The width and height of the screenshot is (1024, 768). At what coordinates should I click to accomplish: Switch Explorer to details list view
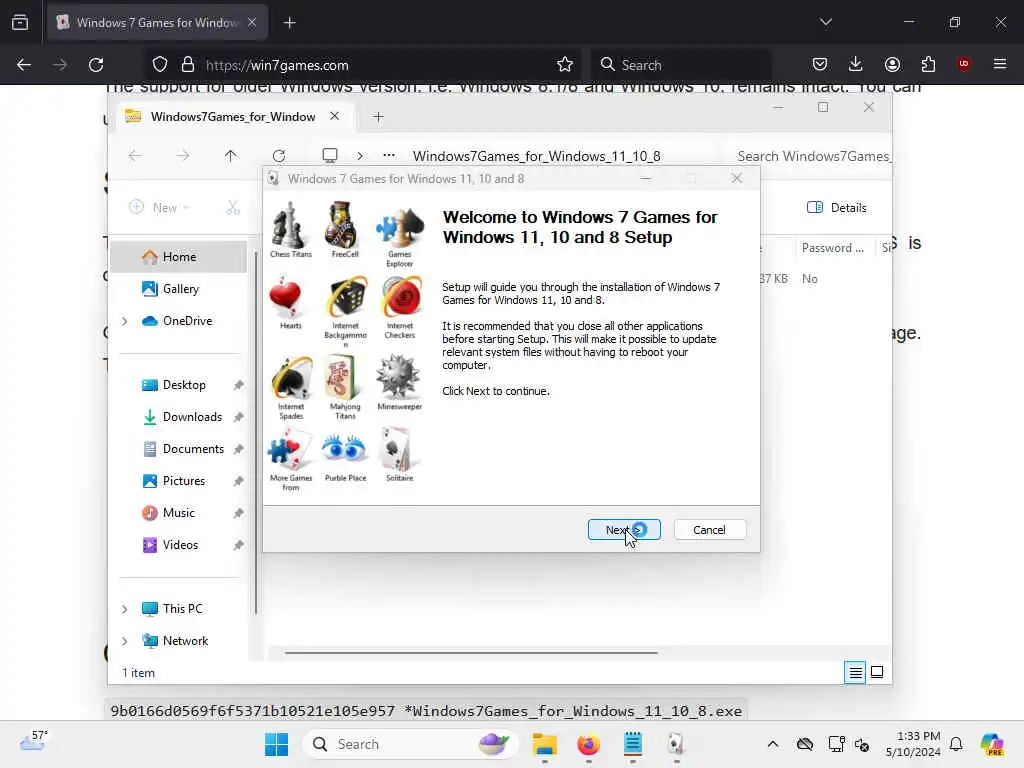(855, 672)
